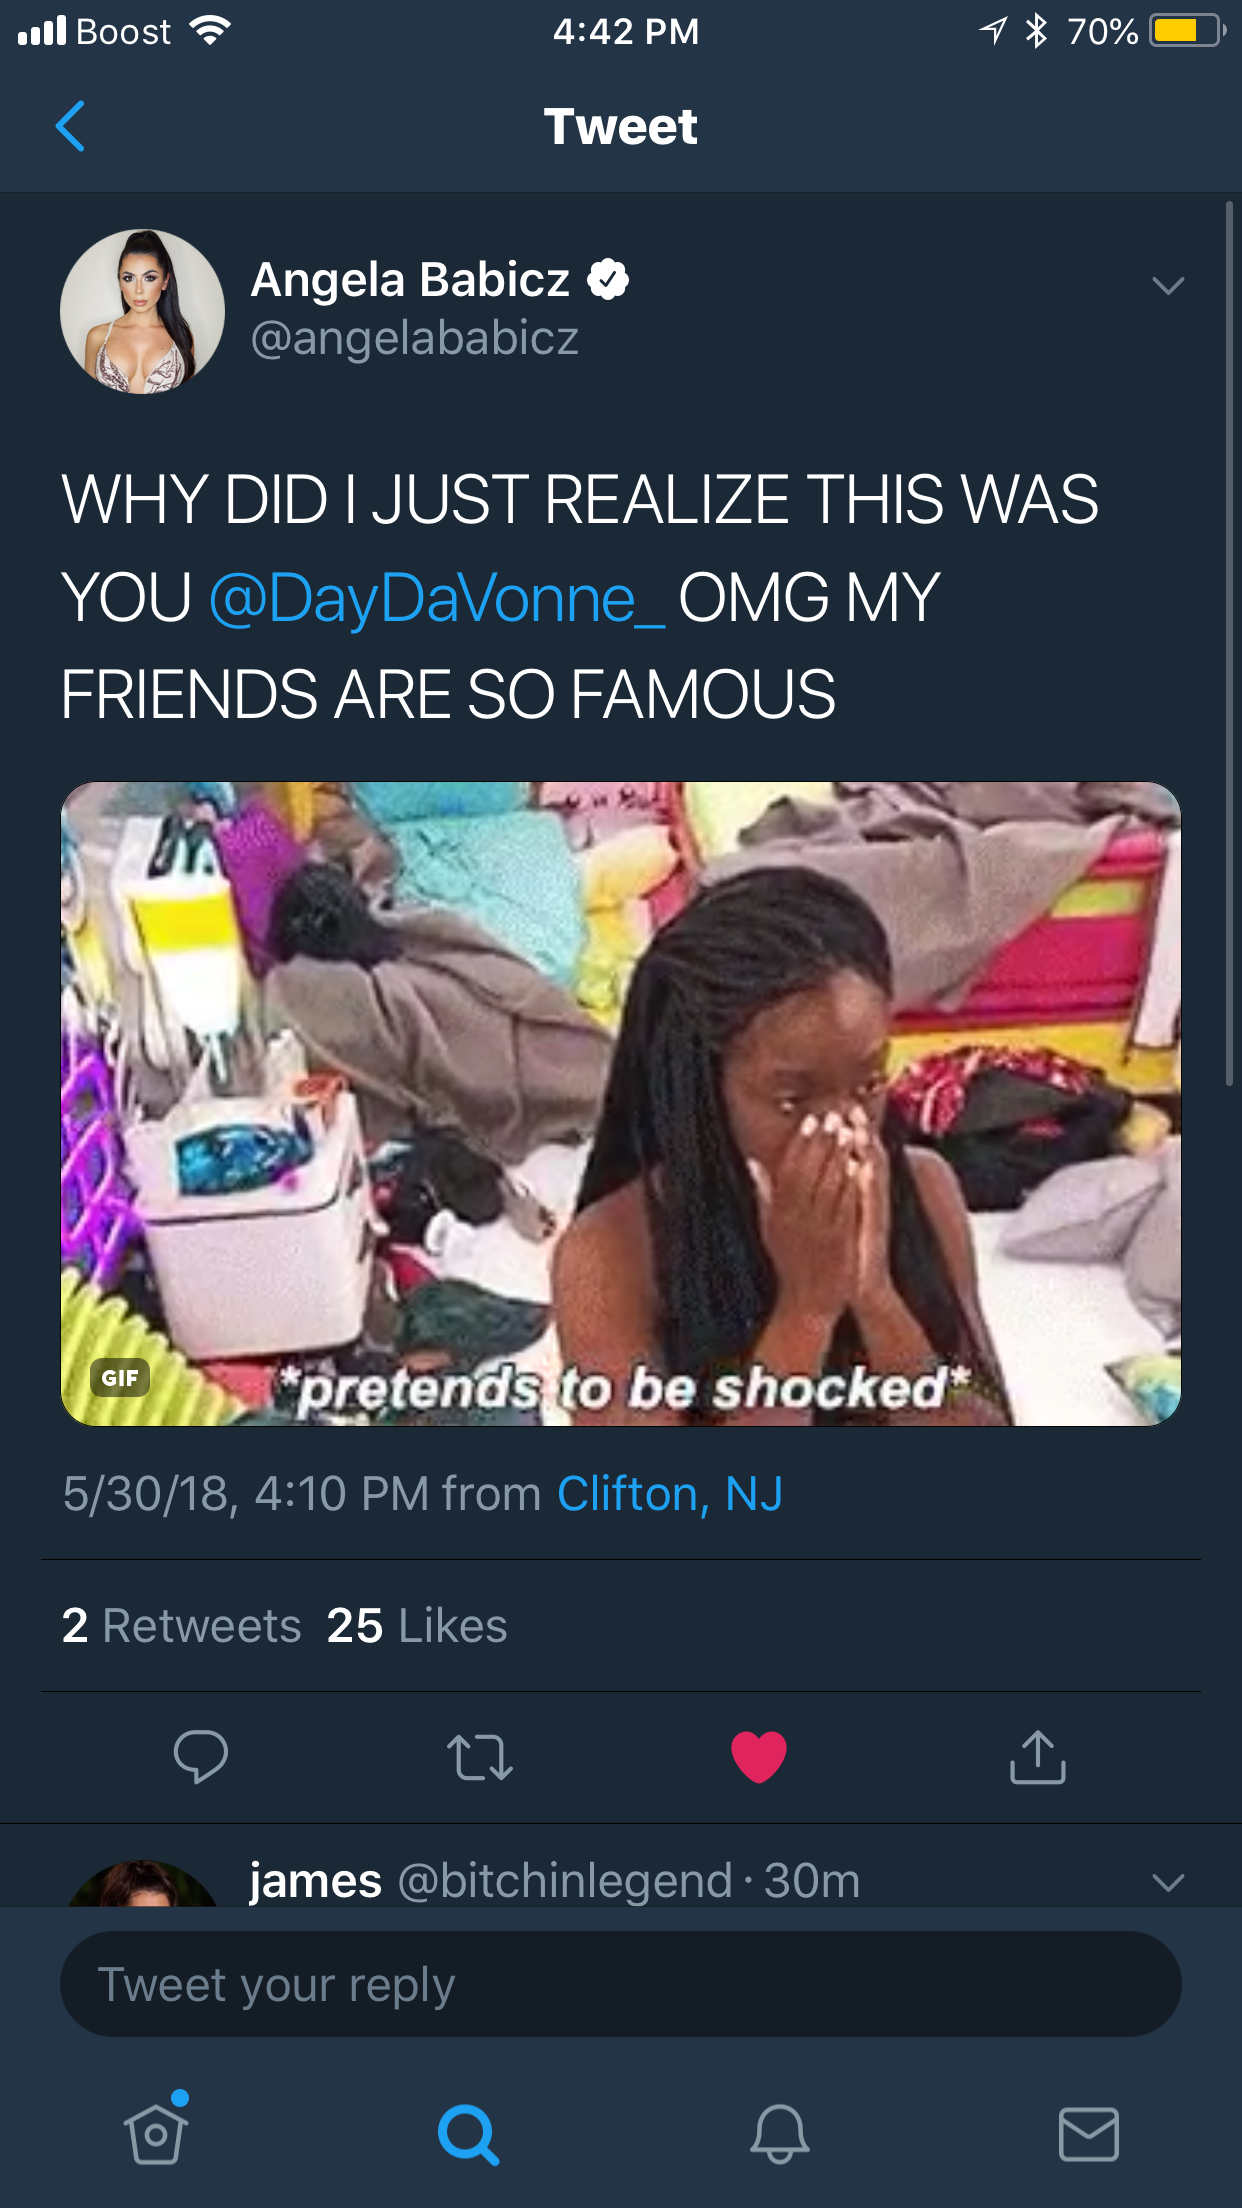
Task: Open the Clifton, NJ location link
Action: point(670,1494)
